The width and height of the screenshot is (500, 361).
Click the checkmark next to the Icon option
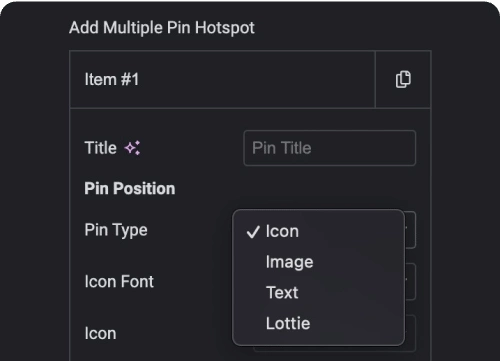(x=253, y=232)
